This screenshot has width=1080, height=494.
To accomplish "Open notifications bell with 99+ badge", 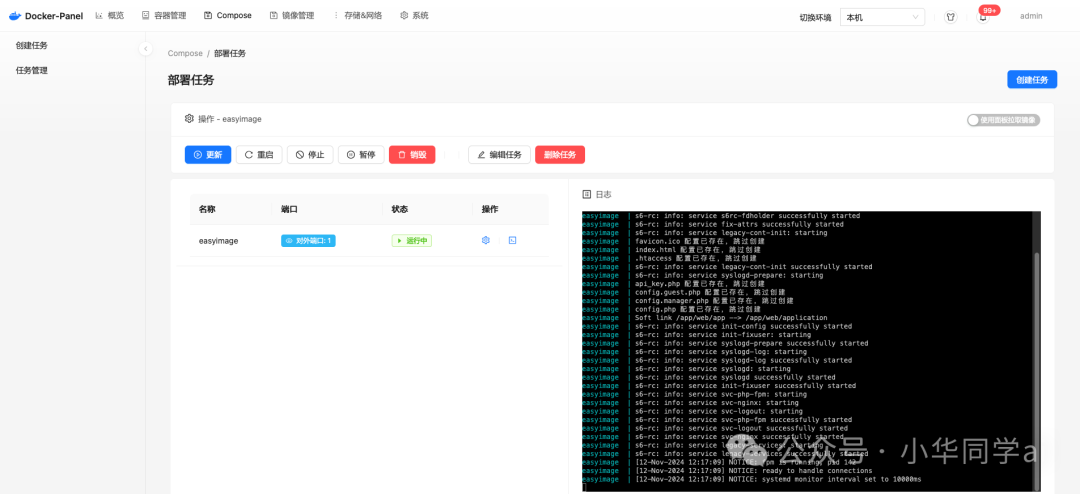I will 984,17.
